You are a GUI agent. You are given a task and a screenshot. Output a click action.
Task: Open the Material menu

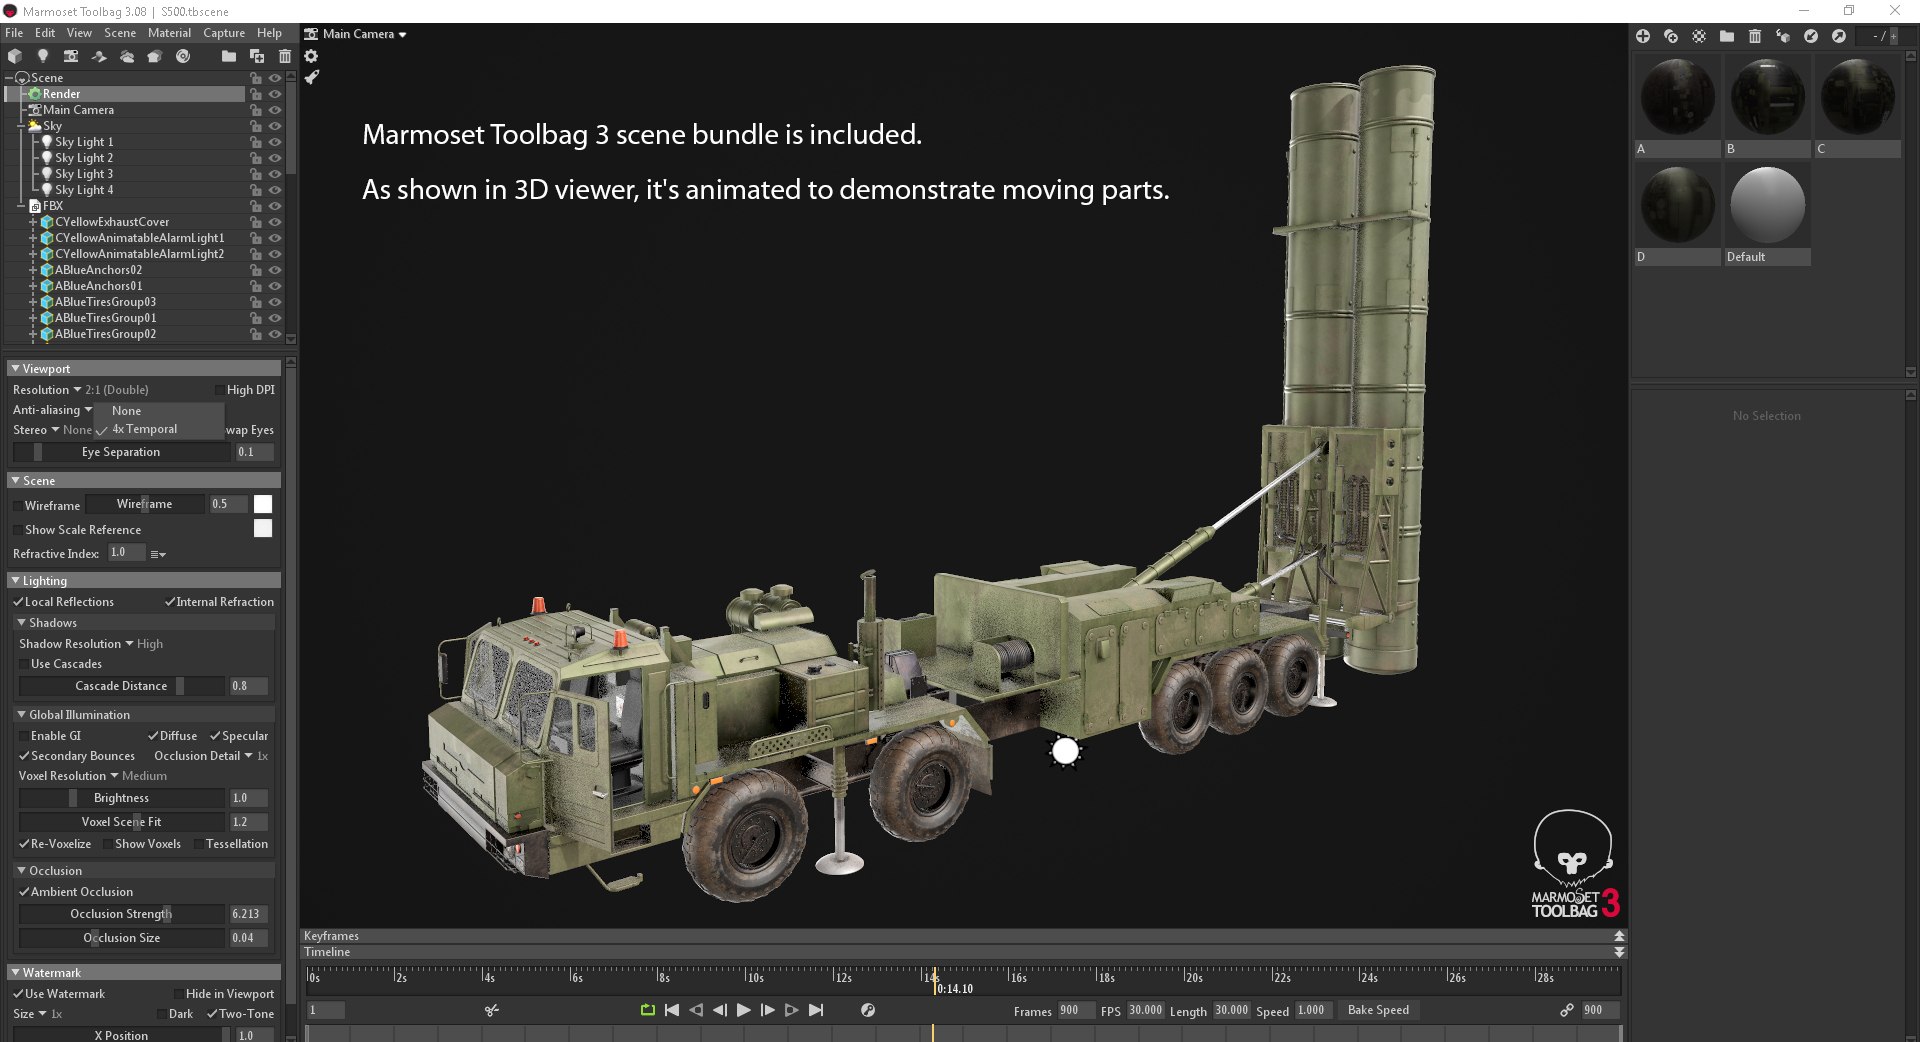(x=169, y=33)
